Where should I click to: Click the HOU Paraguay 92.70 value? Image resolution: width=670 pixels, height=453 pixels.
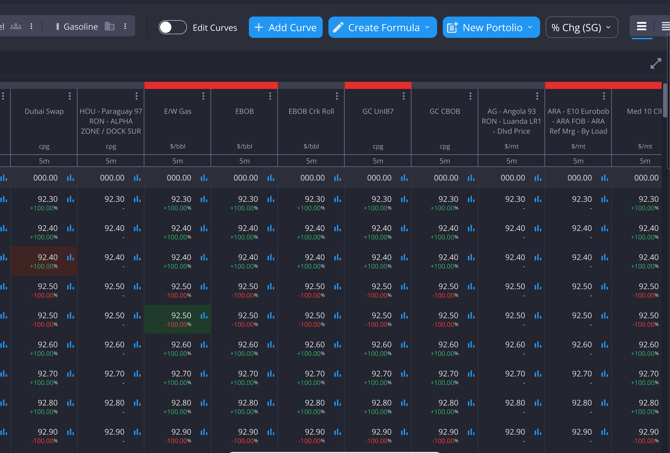pyautogui.click(x=115, y=374)
